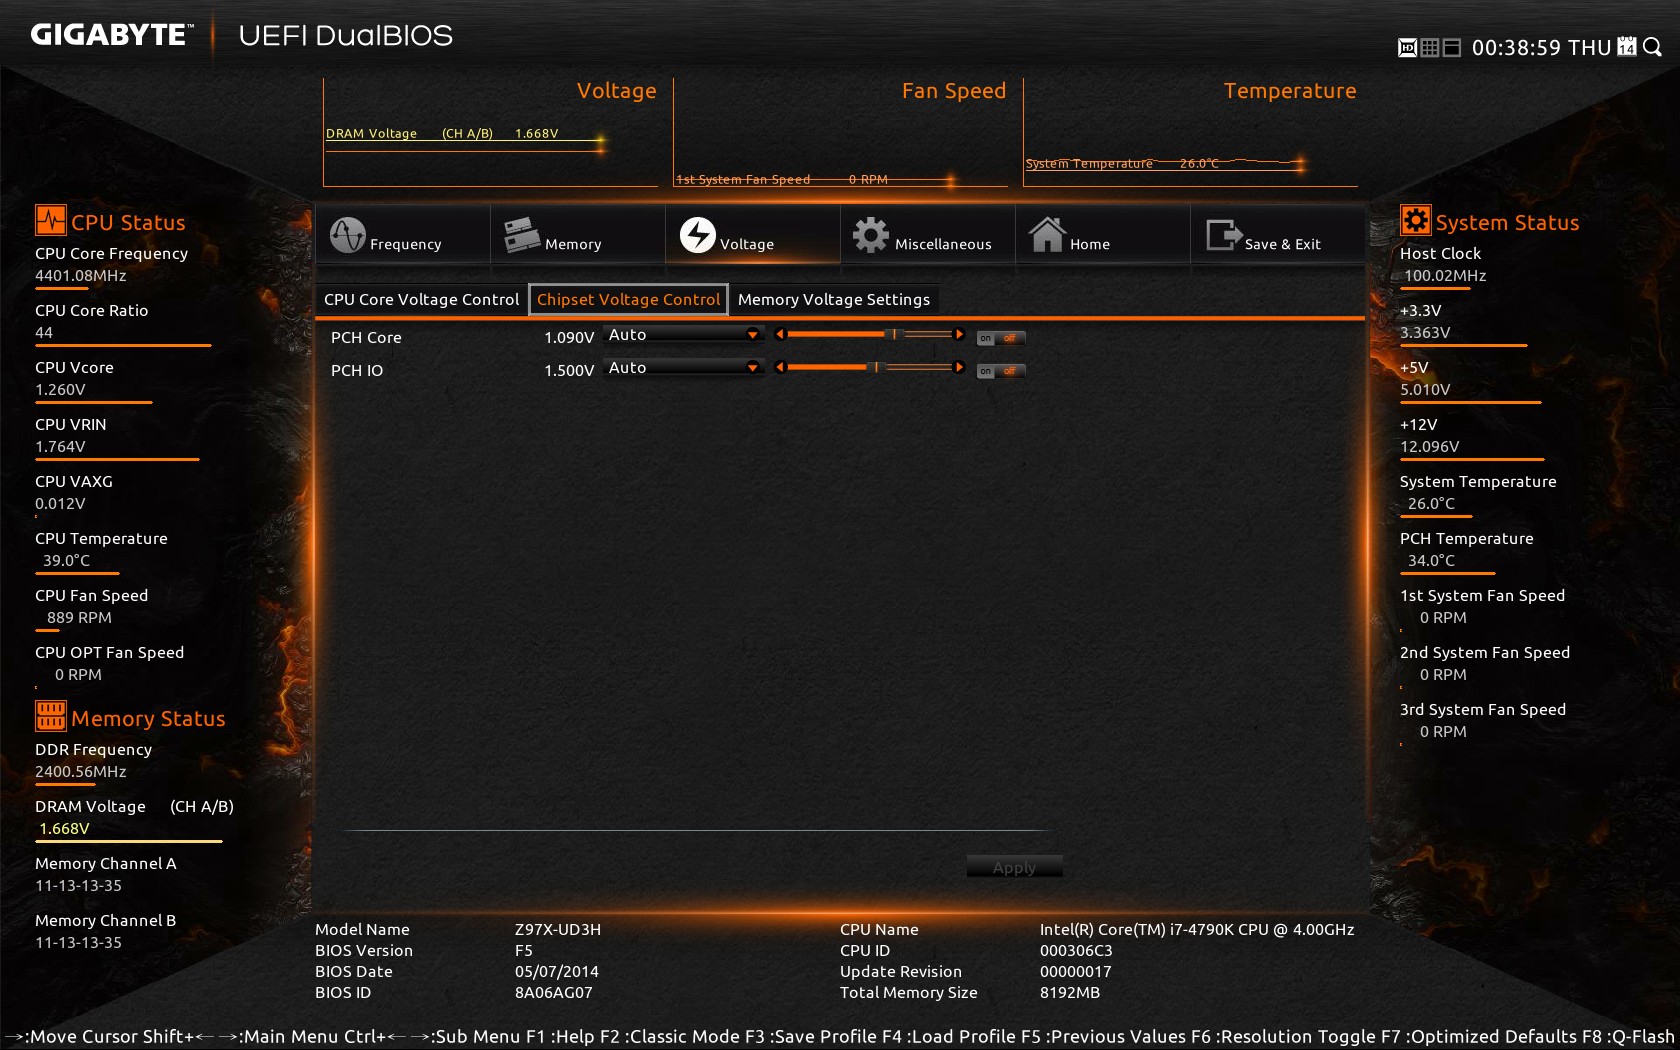Click the Voltage lightning bolt icon
The height and width of the screenshot is (1050, 1680).
coord(697,235)
